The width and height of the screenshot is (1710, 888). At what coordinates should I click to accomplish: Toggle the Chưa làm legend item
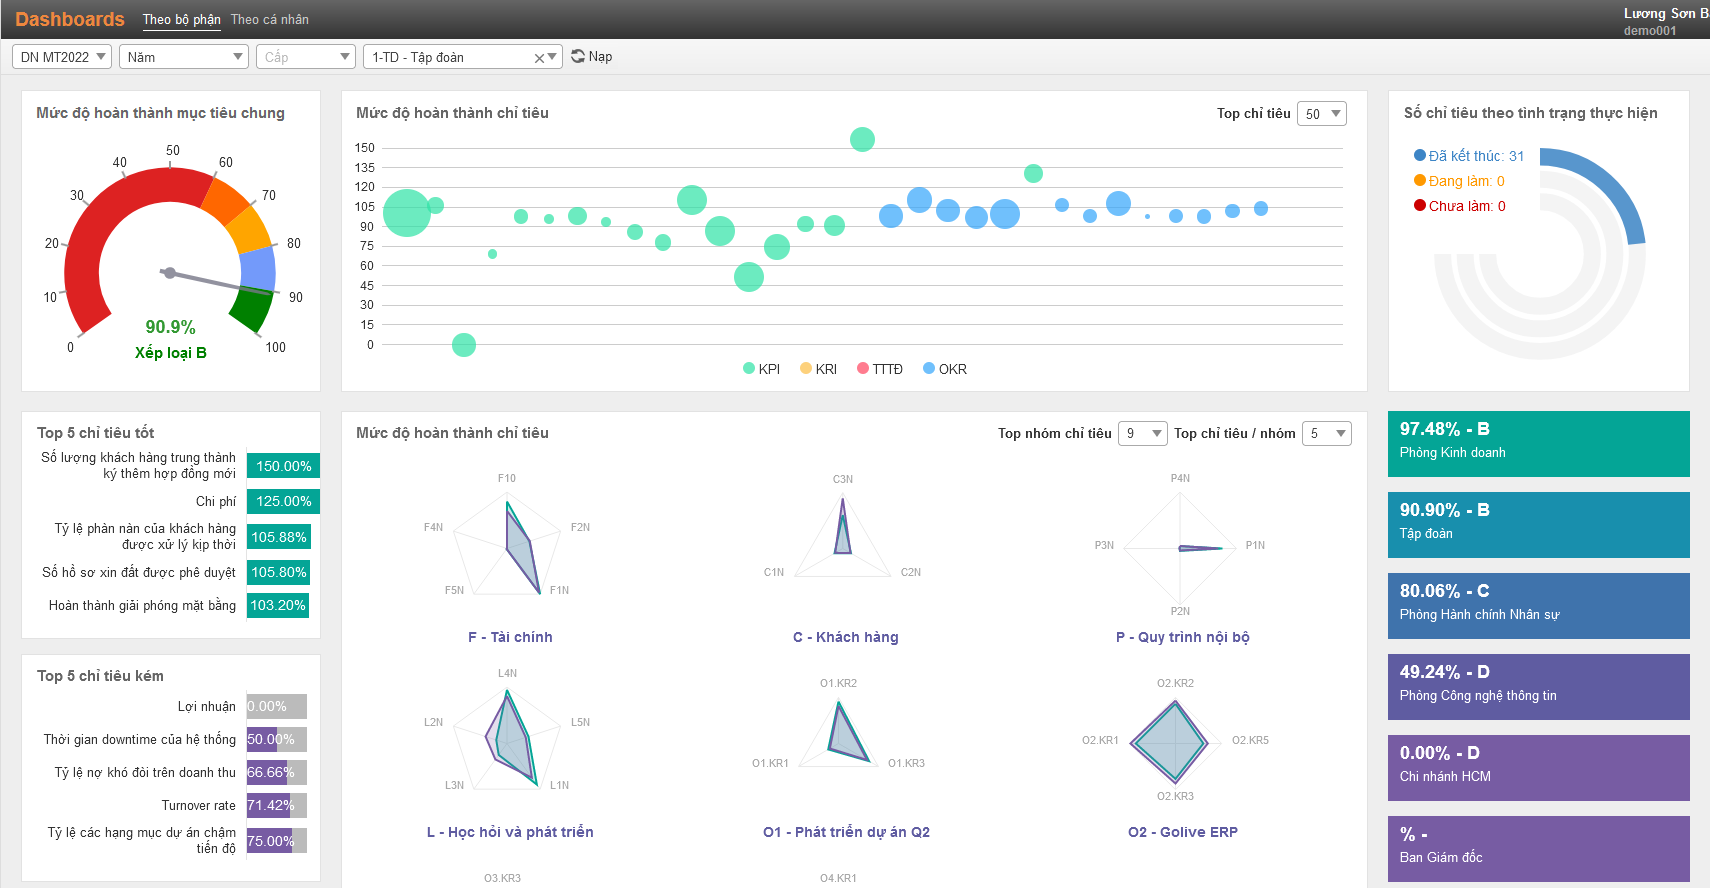[x=1460, y=206]
